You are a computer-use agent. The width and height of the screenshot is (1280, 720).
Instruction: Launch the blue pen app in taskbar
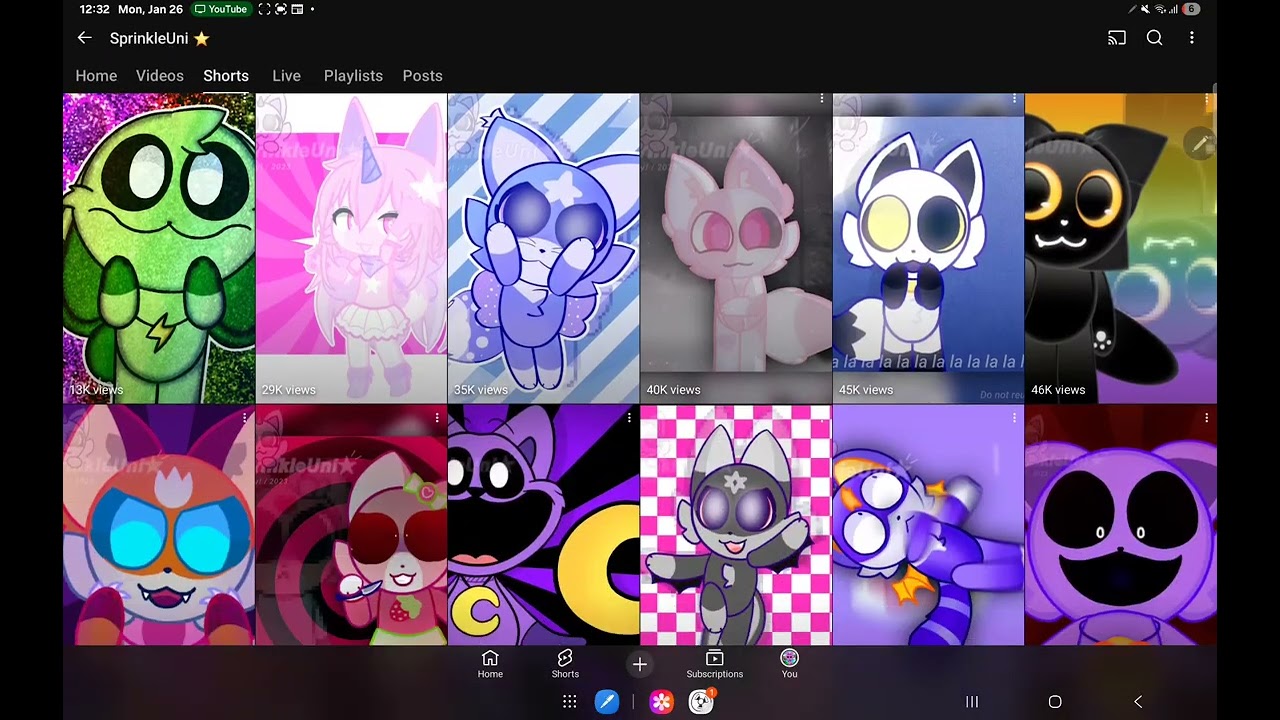pos(607,702)
